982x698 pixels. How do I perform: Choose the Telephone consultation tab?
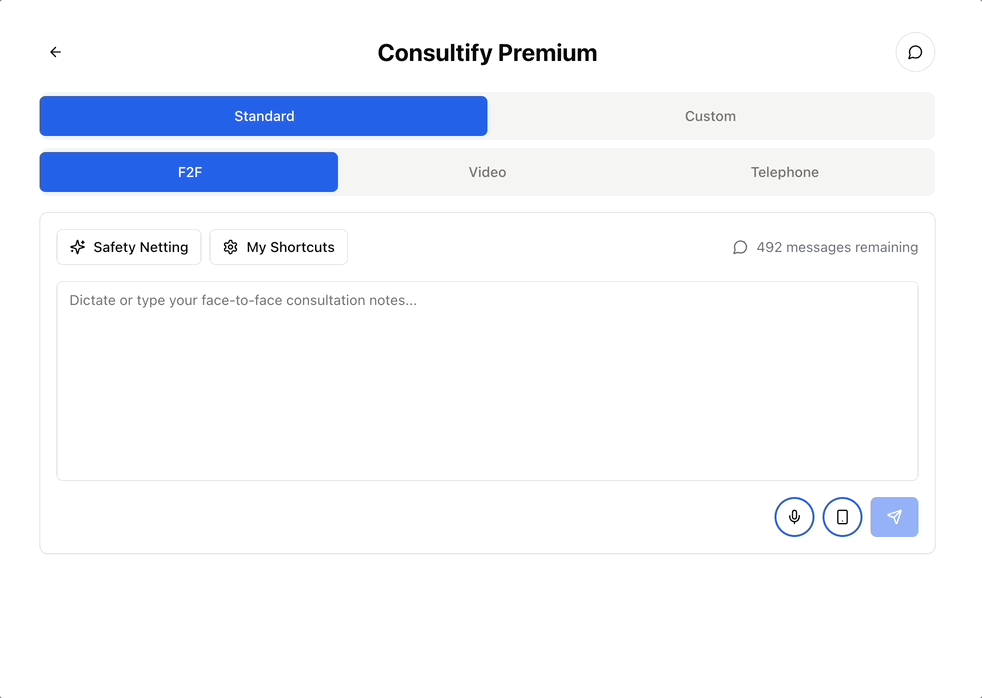tap(784, 172)
